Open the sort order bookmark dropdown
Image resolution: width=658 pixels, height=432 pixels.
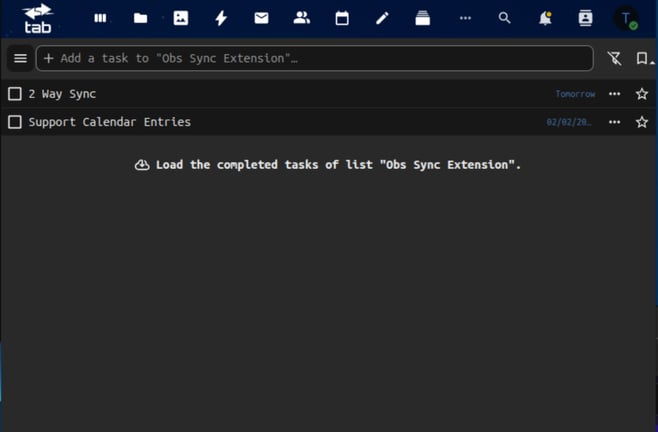pyautogui.click(x=643, y=58)
